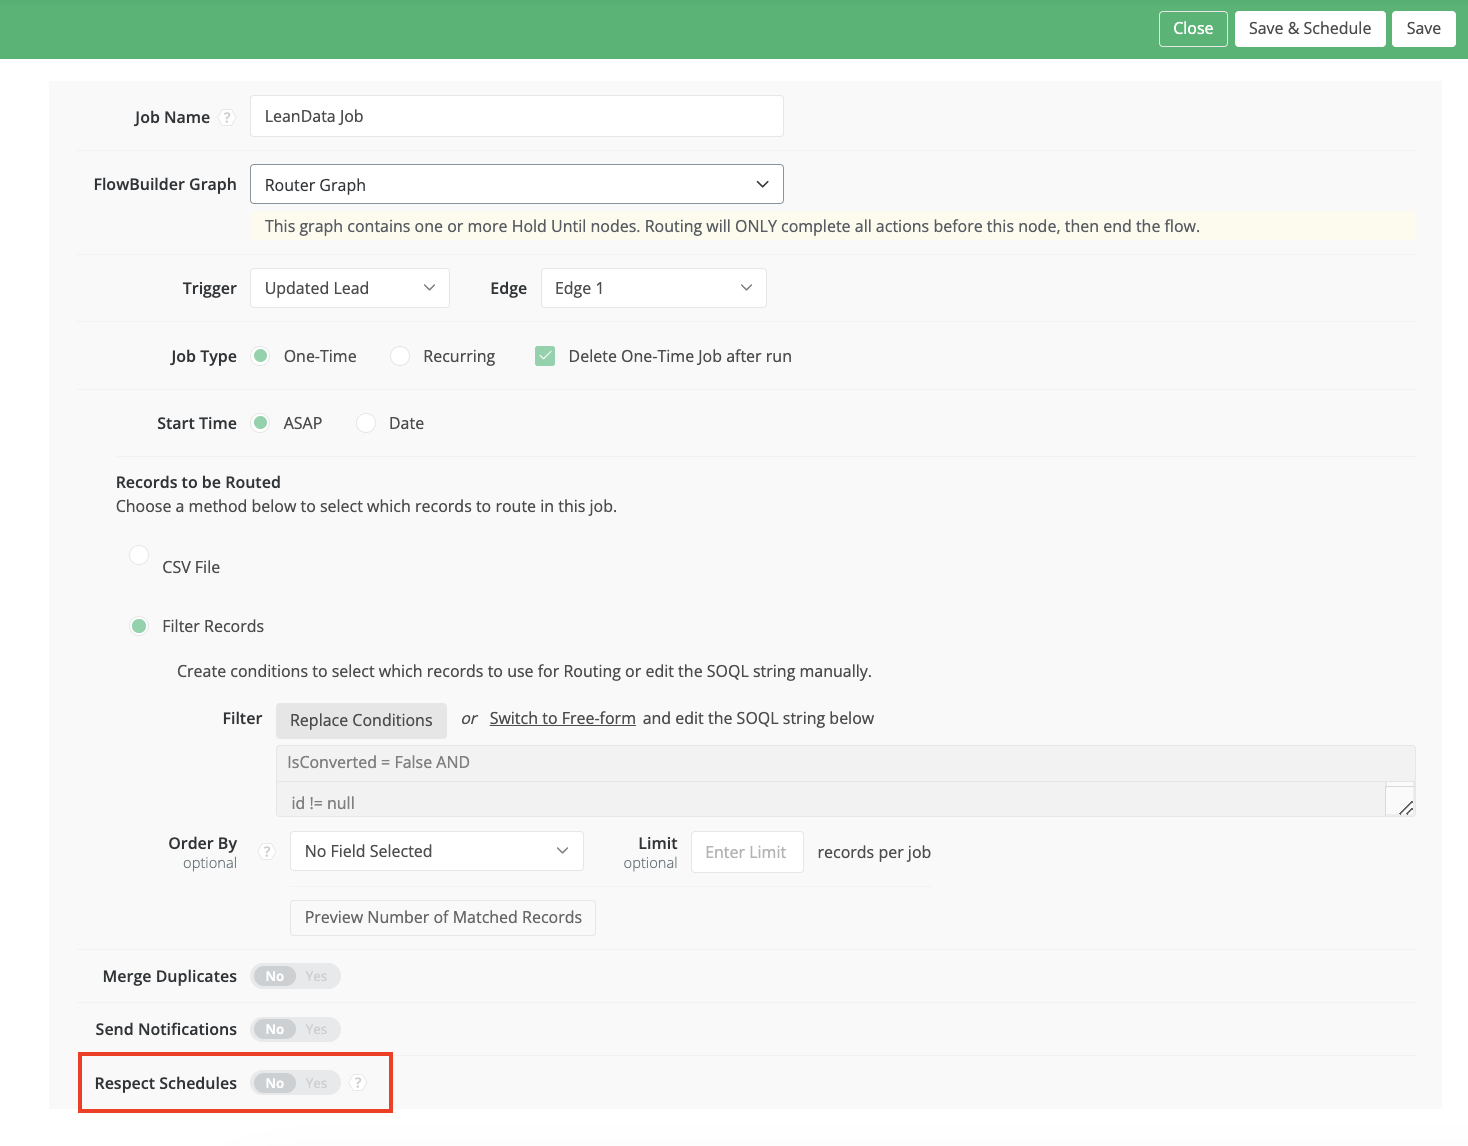
Task: Open the Edge 1 dropdown
Action: 653,288
